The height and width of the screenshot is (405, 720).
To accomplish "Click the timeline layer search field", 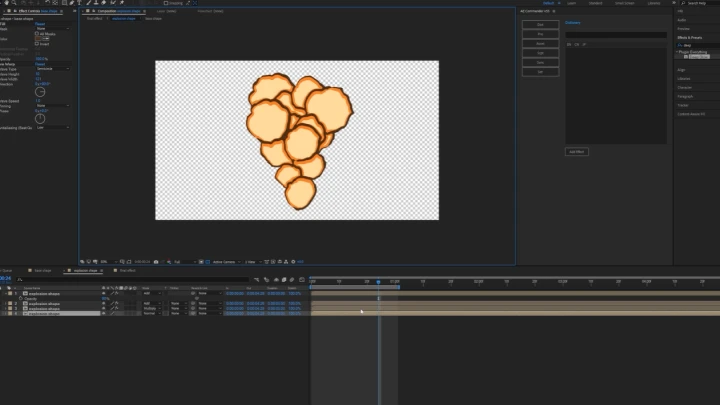I will pyautogui.click(x=132, y=279).
